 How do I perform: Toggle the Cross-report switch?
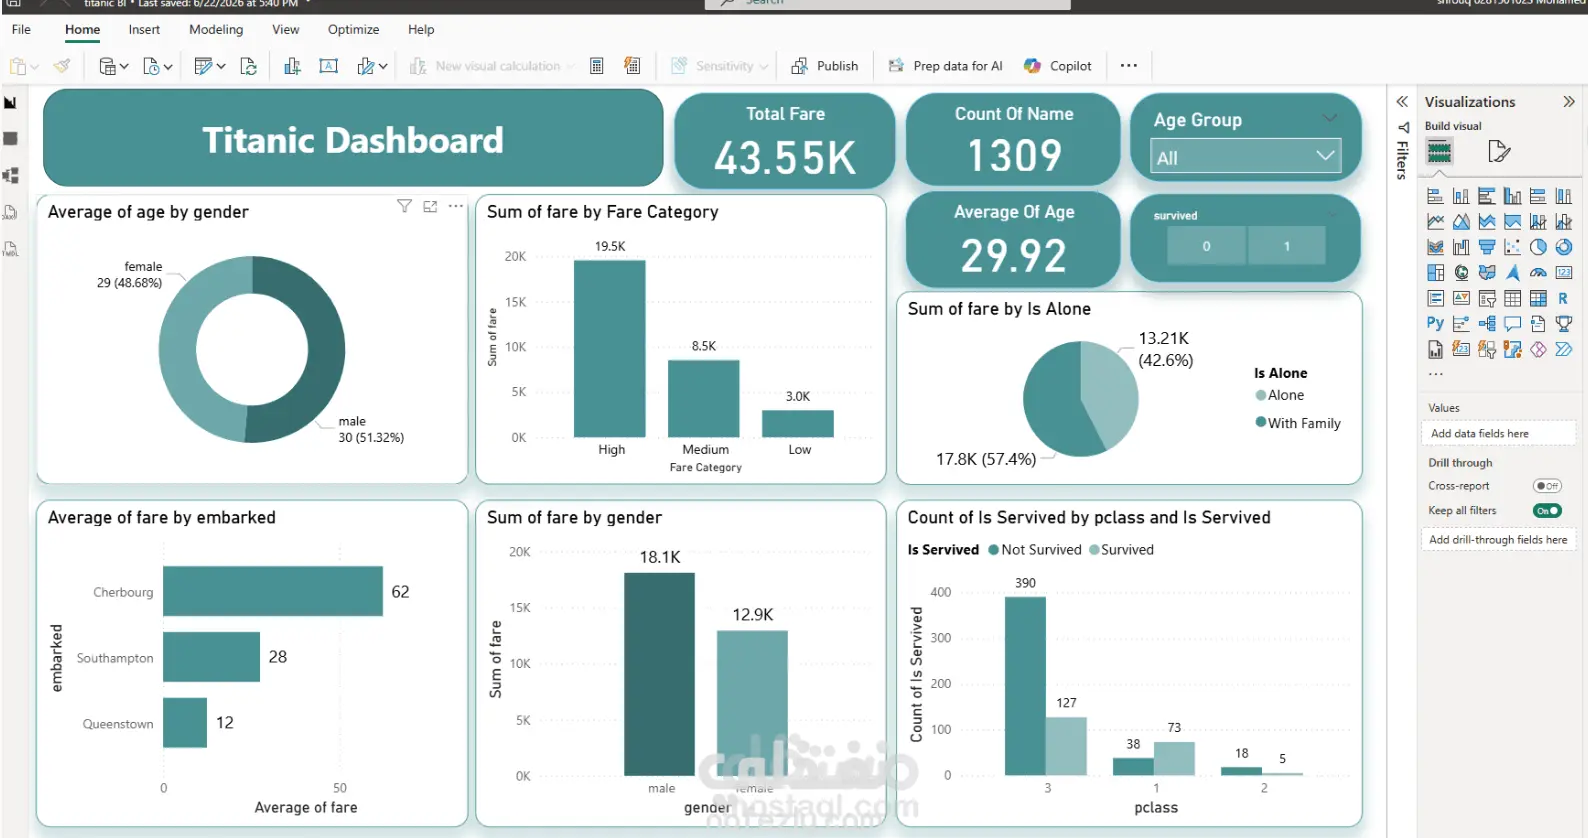pos(1547,486)
